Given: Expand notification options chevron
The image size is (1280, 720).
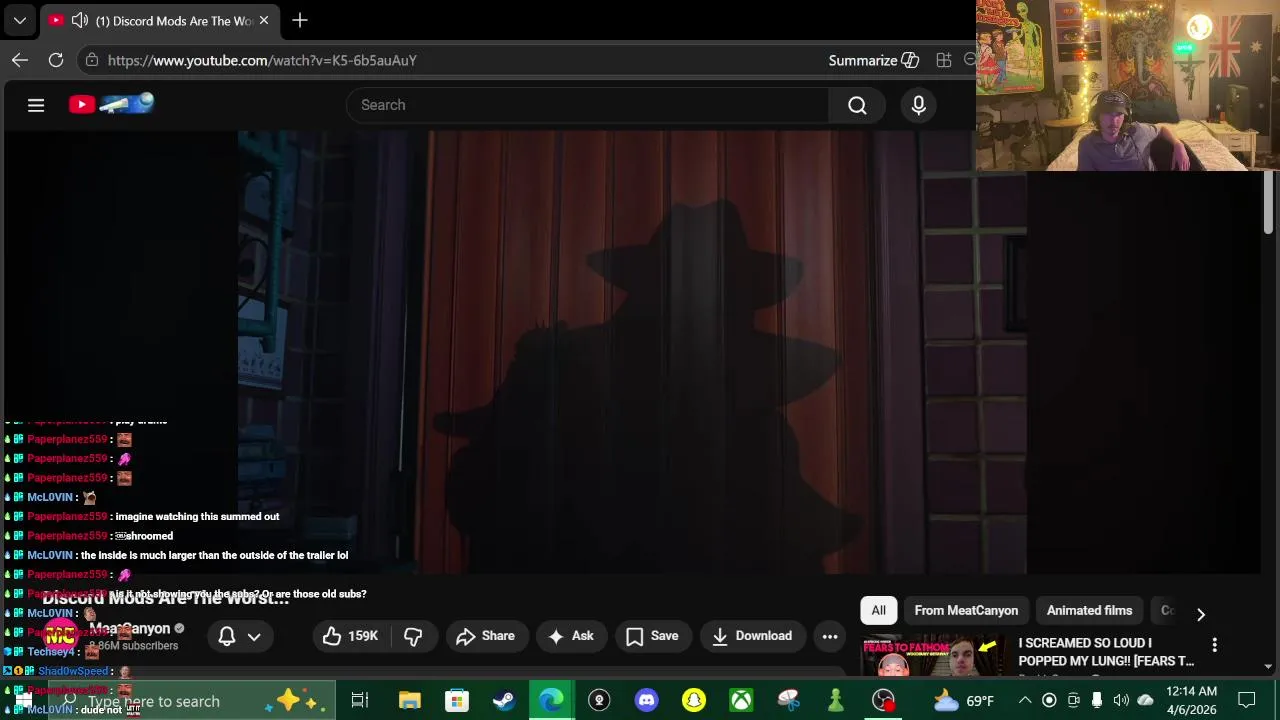Looking at the screenshot, I should coord(254,636).
